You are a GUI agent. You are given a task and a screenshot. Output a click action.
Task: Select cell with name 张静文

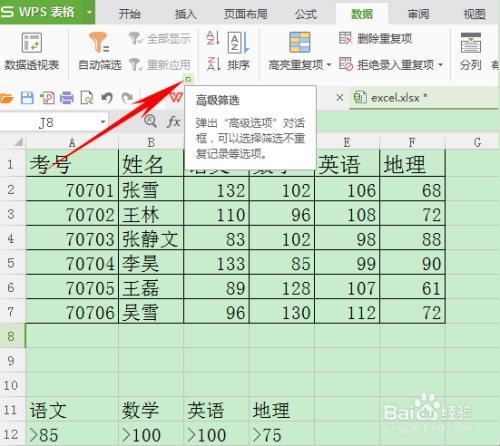[151, 238]
